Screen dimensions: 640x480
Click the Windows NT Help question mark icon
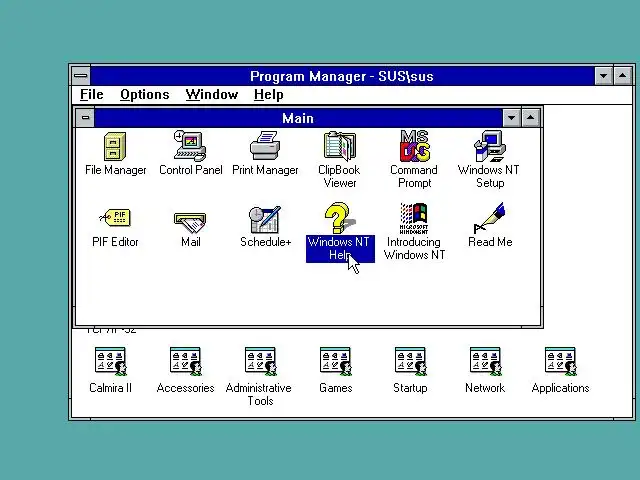tap(340, 218)
